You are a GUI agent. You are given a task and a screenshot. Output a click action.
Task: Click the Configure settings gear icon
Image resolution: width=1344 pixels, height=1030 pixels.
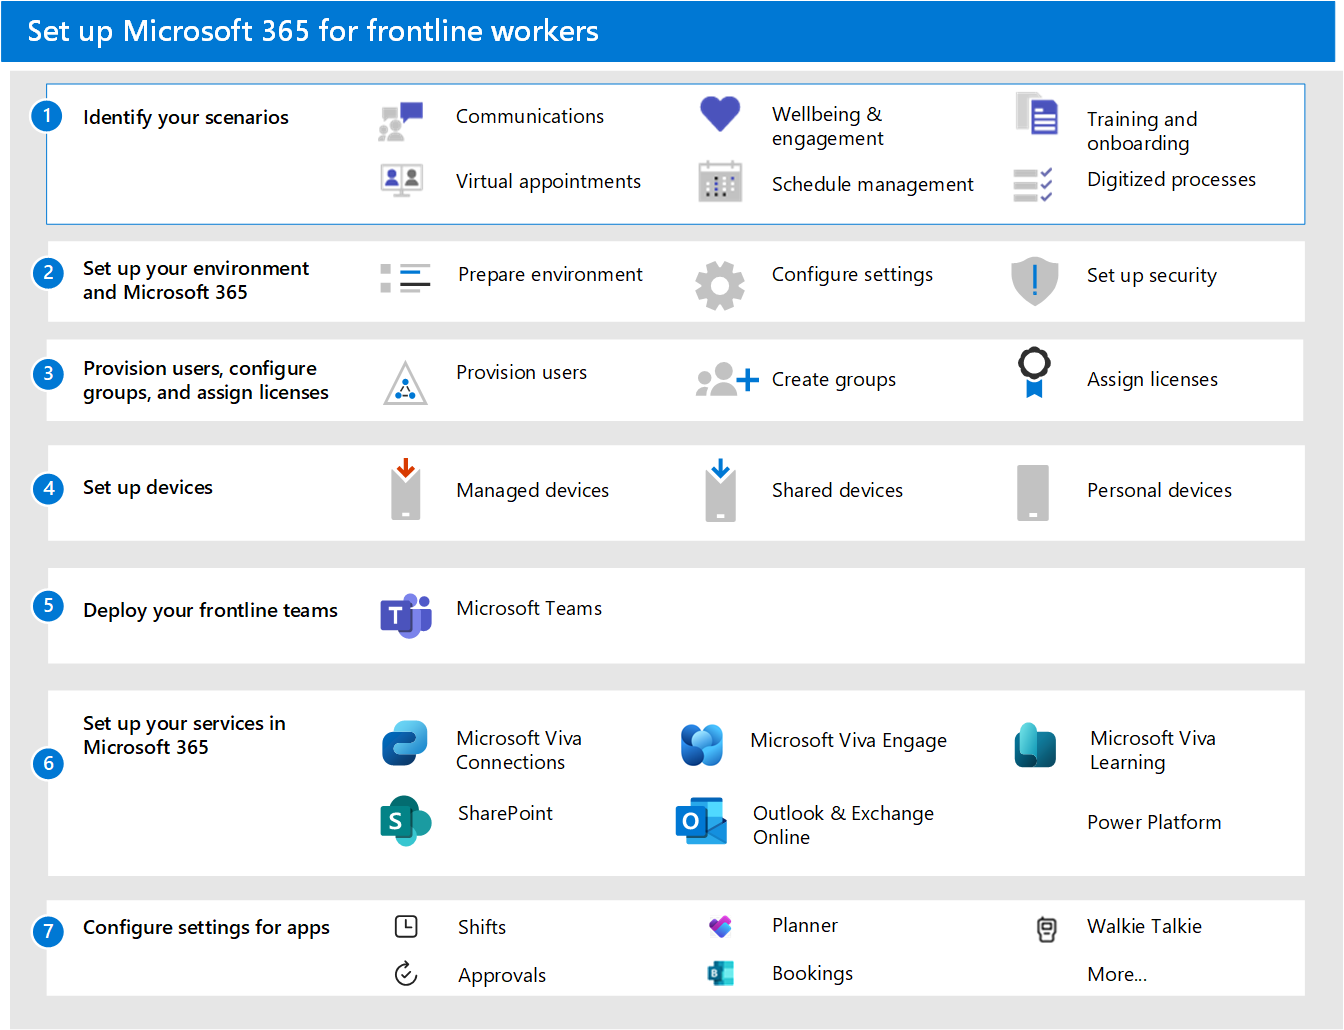coord(720,286)
